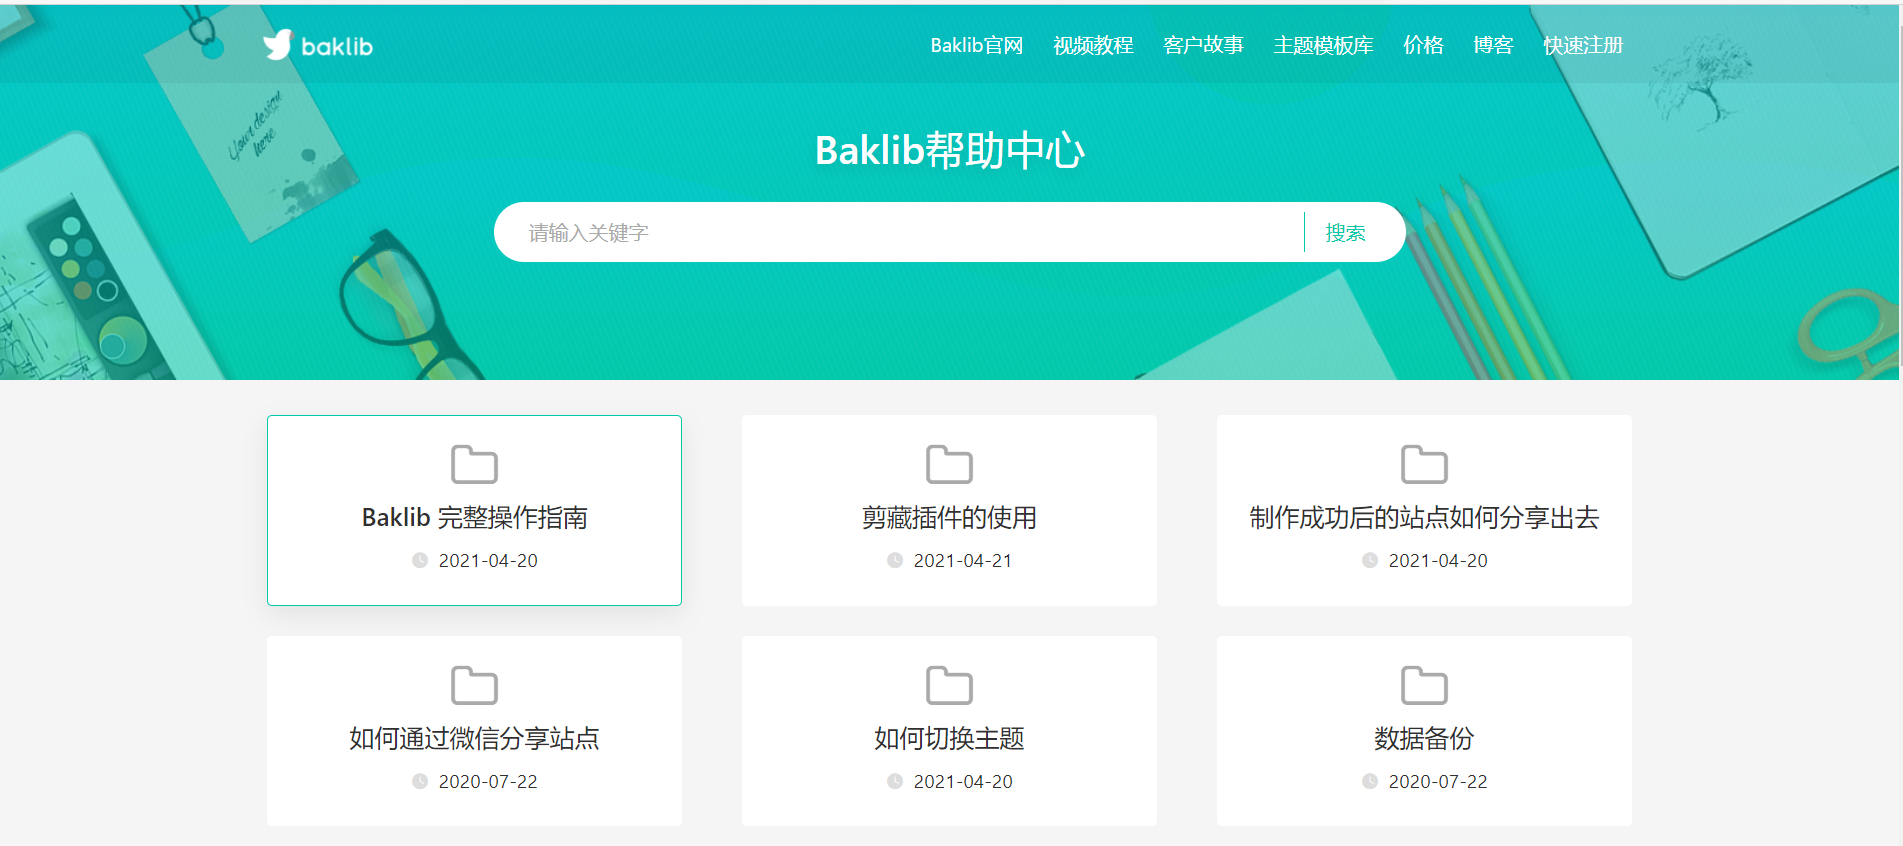This screenshot has height=846, width=1903.
Task: Visit 博客 from top navigation
Action: coord(1493,46)
